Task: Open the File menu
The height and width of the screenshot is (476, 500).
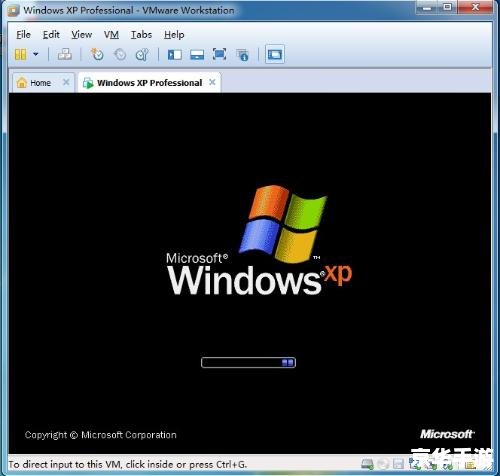Action: (23, 35)
